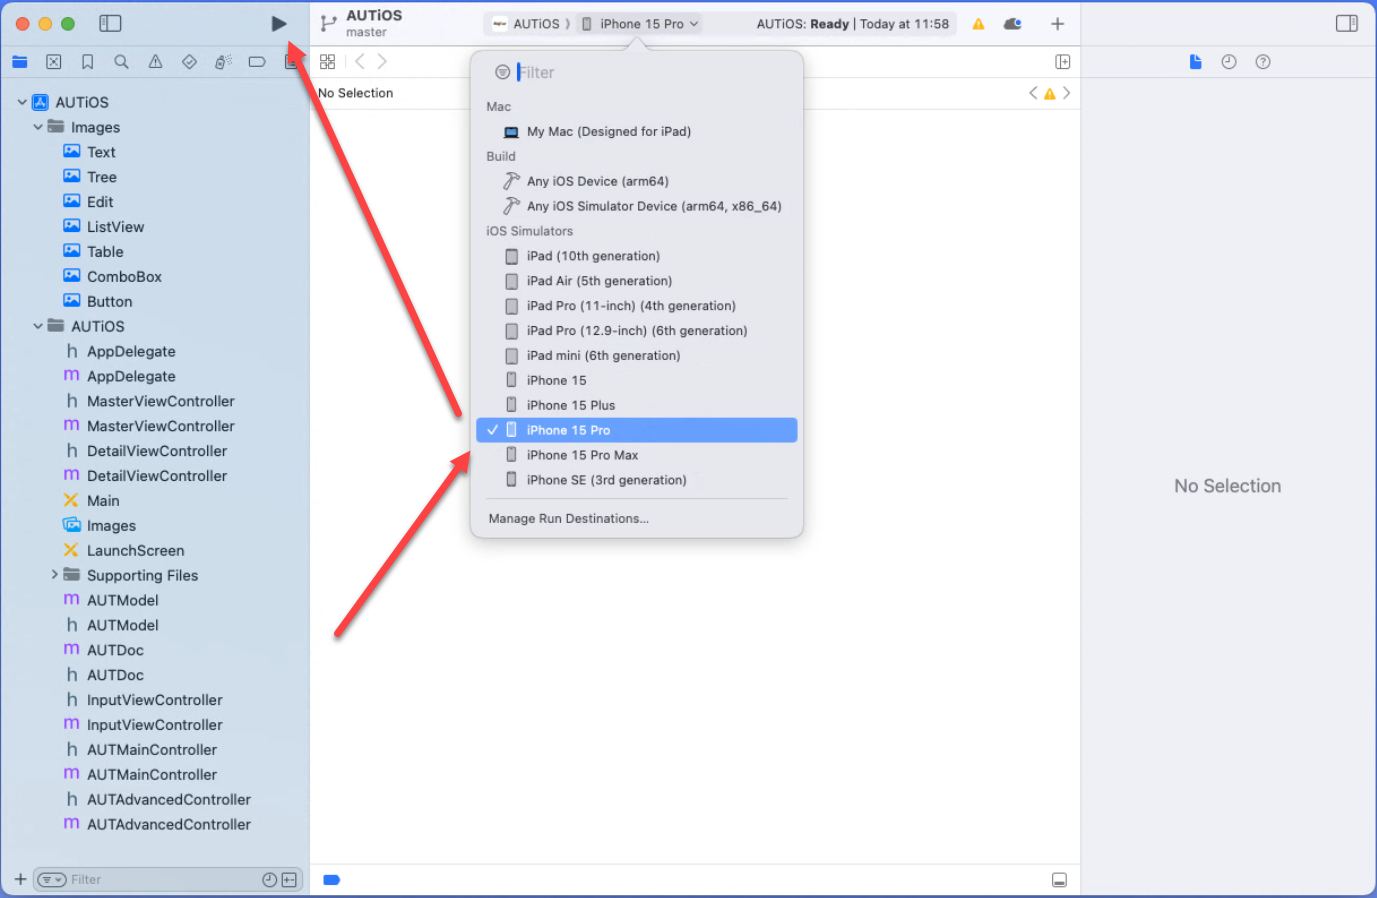This screenshot has height=898, width=1377.
Task: Show the History inspector
Action: point(1229,62)
